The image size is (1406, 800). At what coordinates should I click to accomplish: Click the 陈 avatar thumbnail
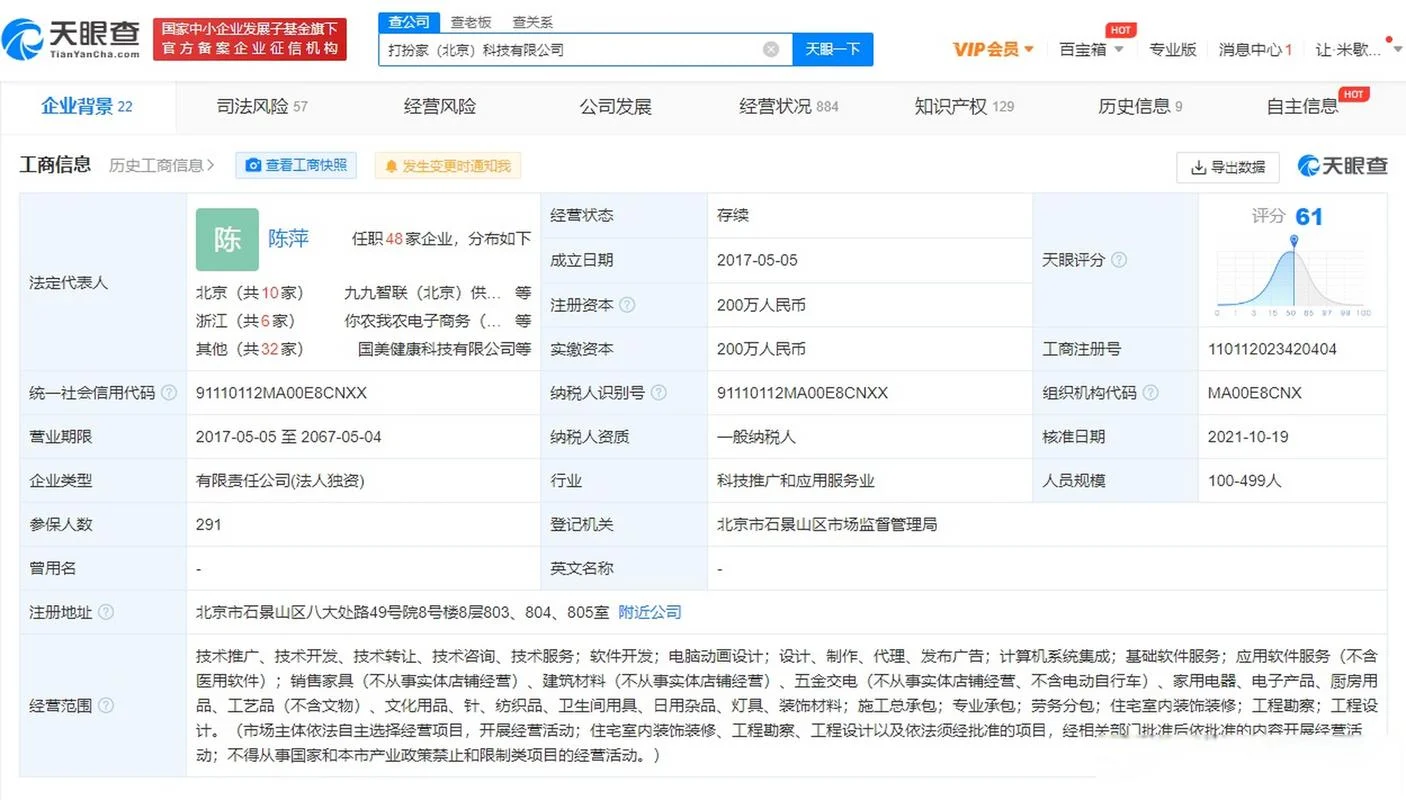[227, 239]
